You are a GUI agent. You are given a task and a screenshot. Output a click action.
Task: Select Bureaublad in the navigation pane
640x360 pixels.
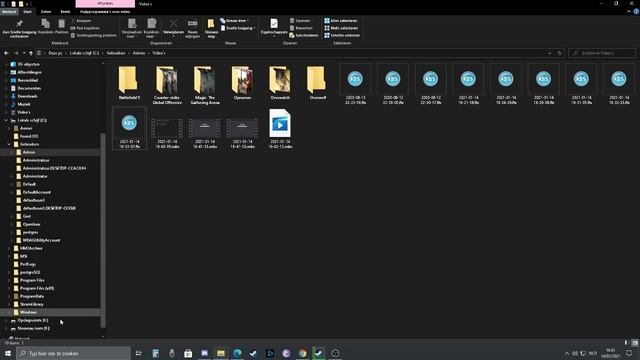(x=28, y=80)
